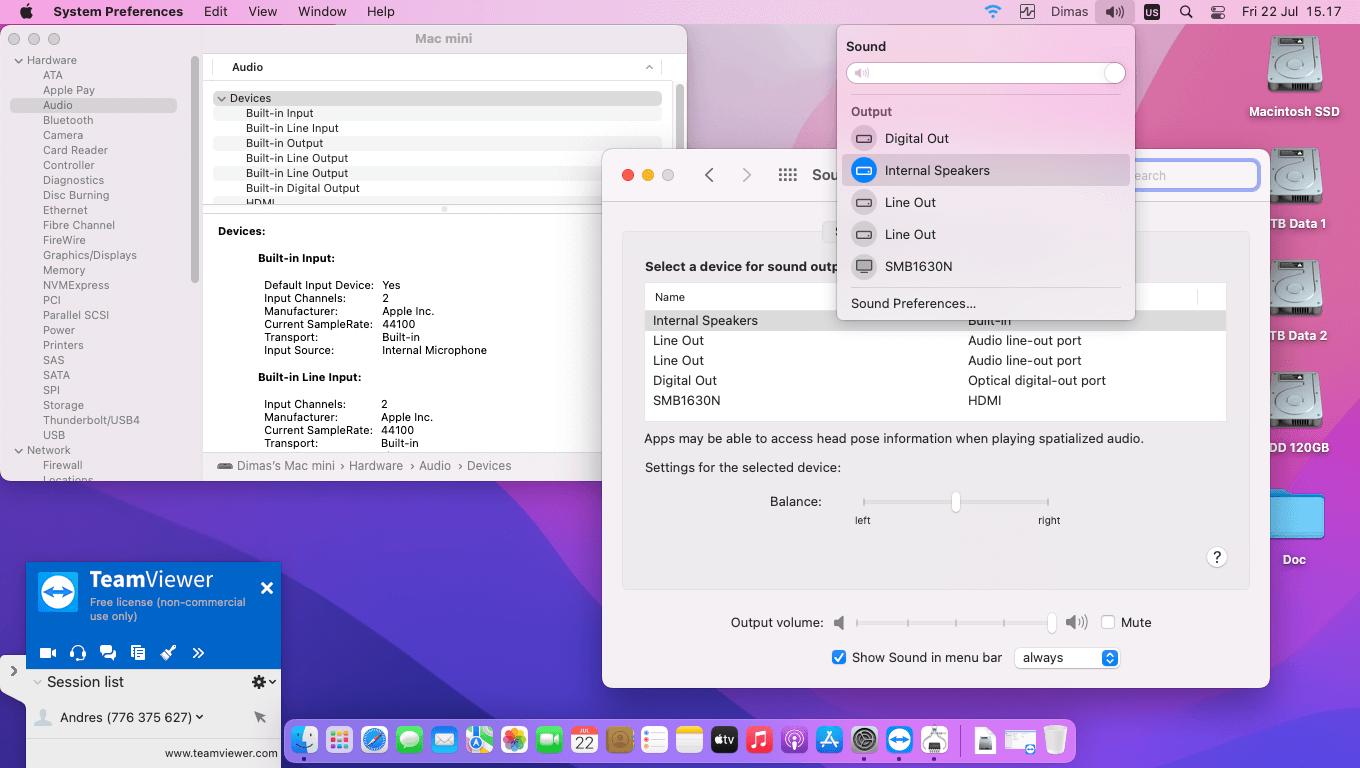Enable the Mute checkbox
1360x768 pixels.
(x=1108, y=622)
